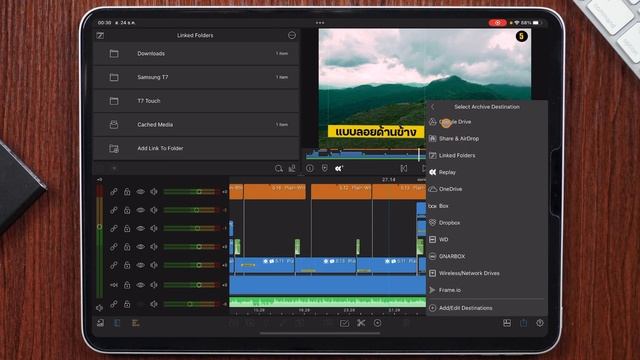Hide the third track using eye icon

[140, 228]
